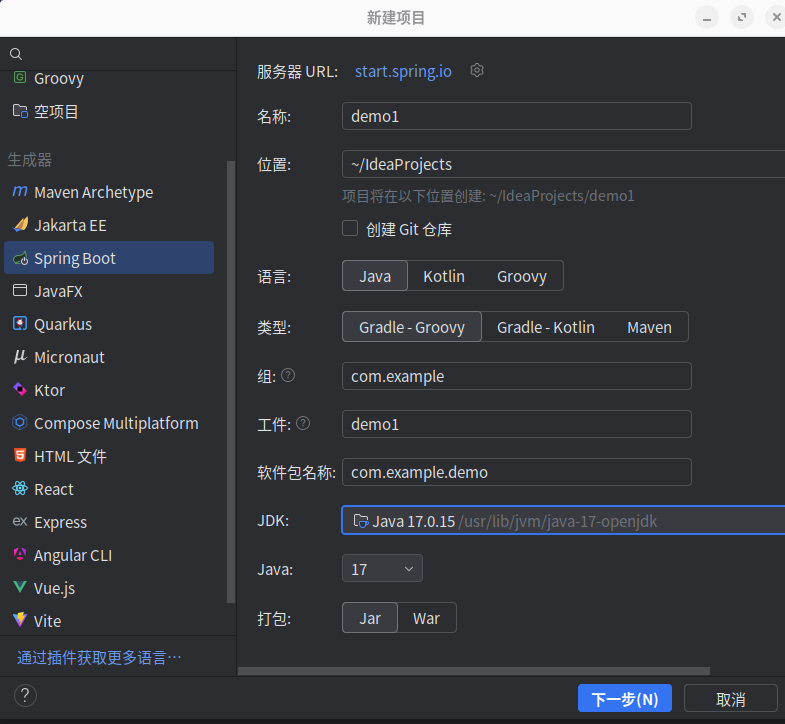The width and height of the screenshot is (785, 724).
Task: Select the React generator
Action: 109,489
